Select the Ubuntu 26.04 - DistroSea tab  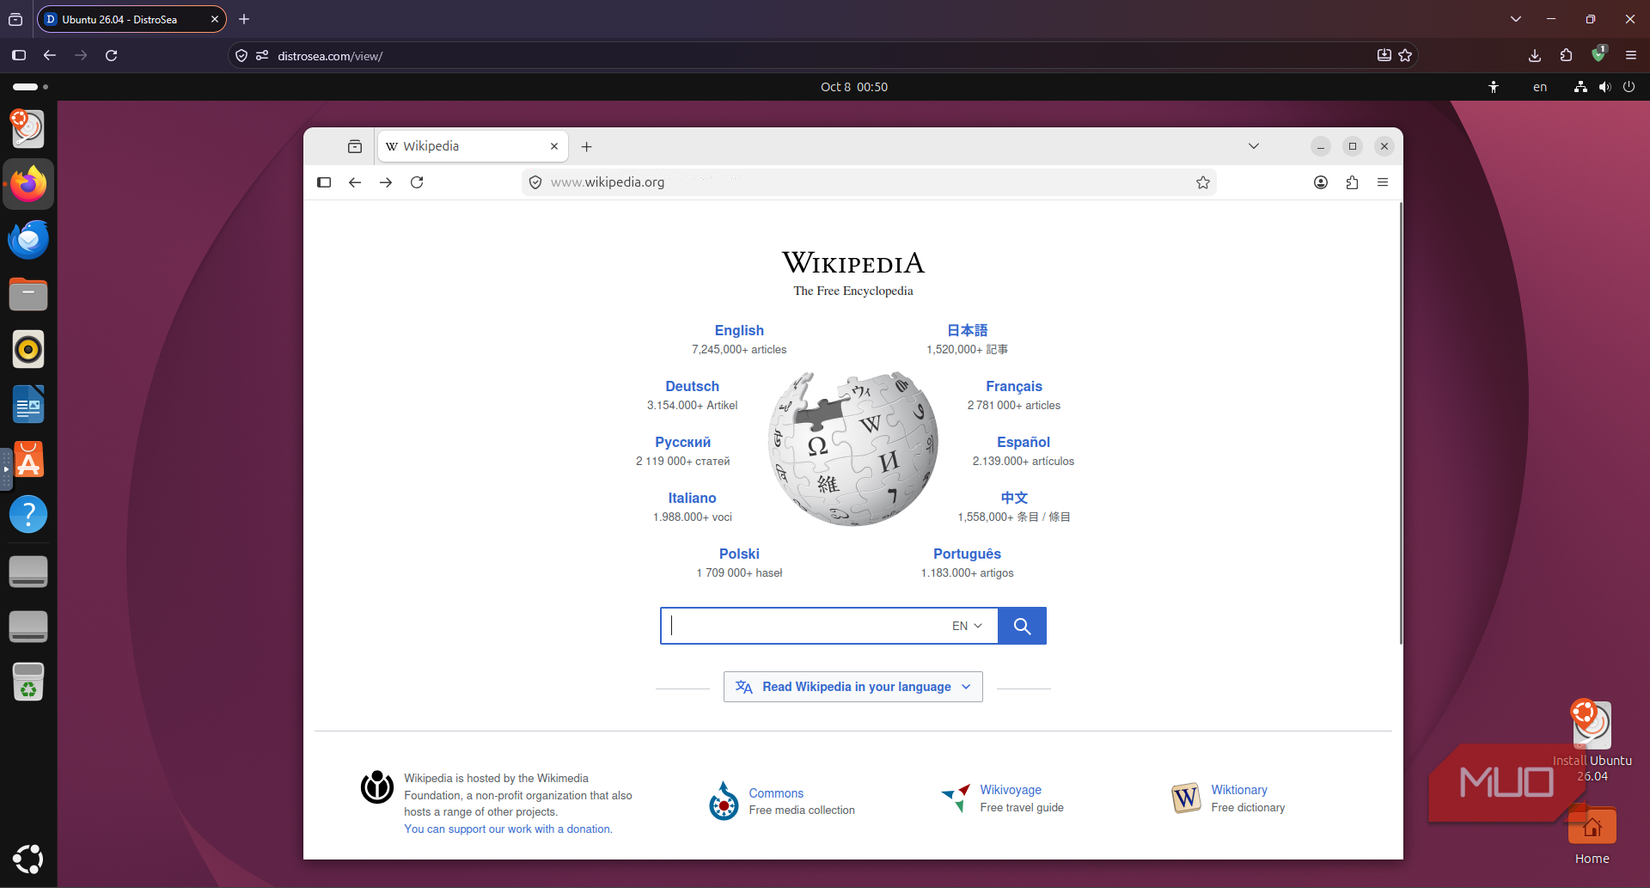coord(132,19)
